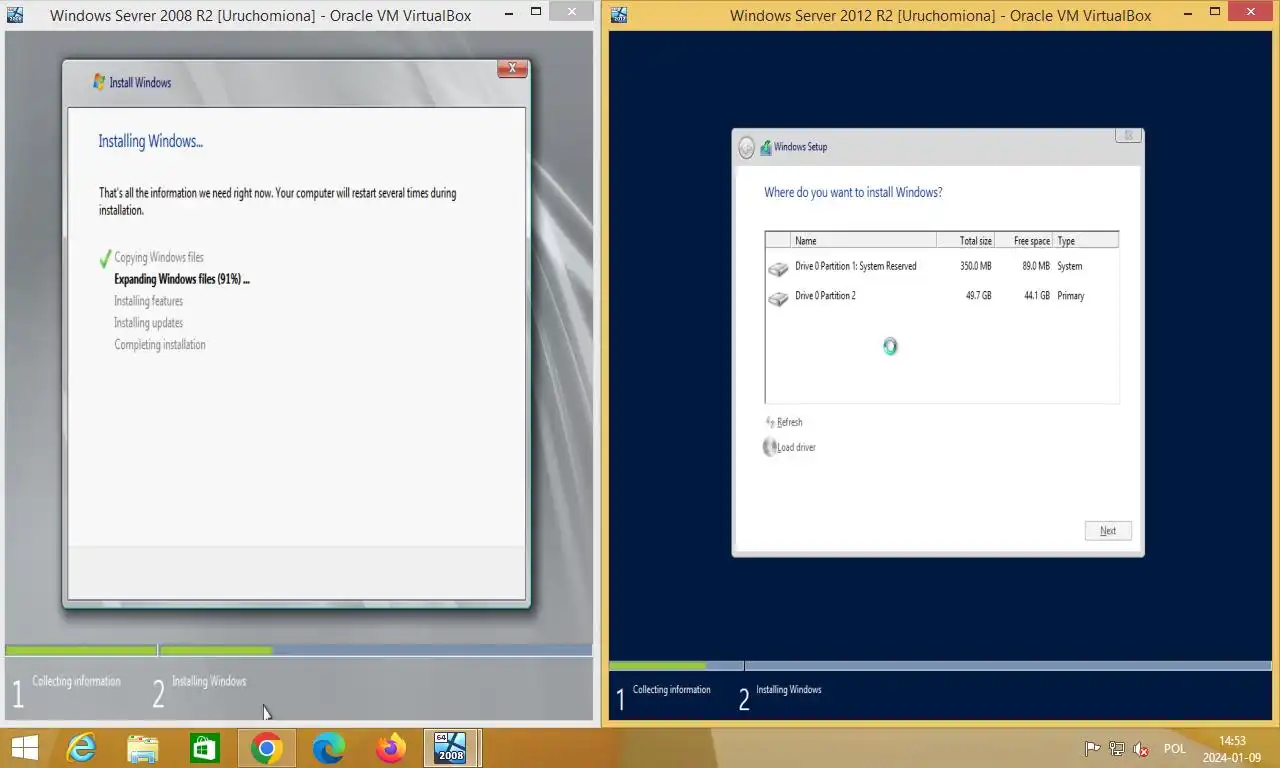Screen dimensions: 1280x768
Task: Click the Refresh link in Windows Setup
Action: pyautogui.click(x=789, y=422)
